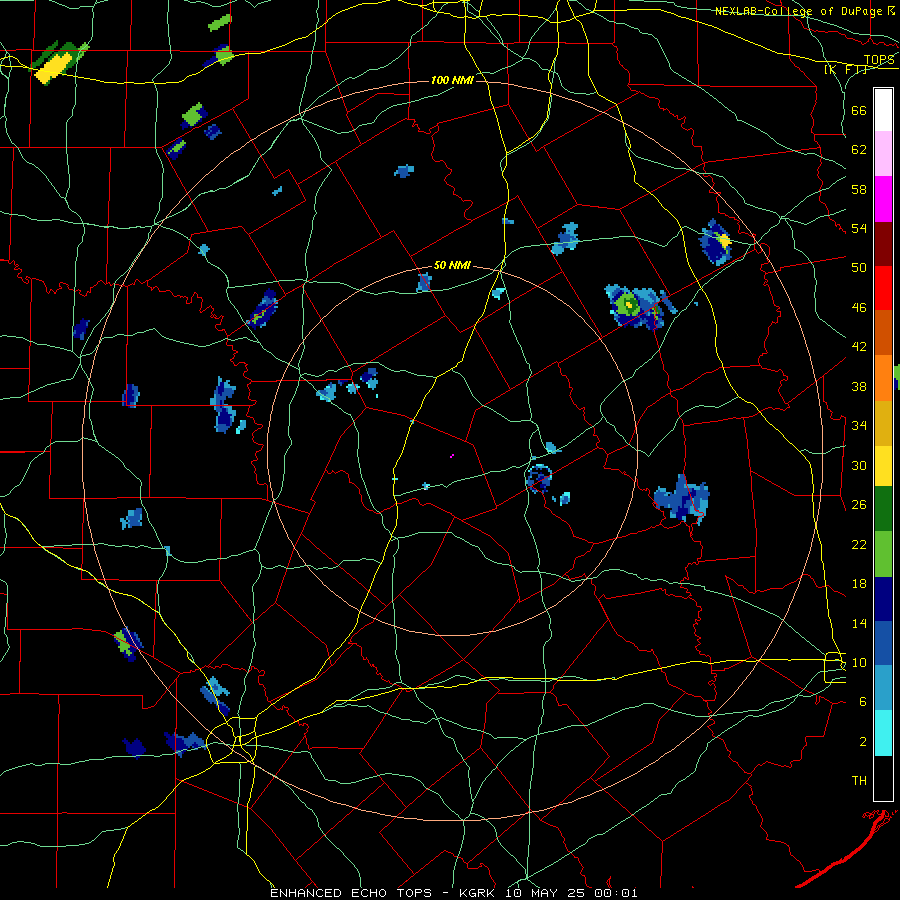Click legend value "66"

click(x=859, y=110)
